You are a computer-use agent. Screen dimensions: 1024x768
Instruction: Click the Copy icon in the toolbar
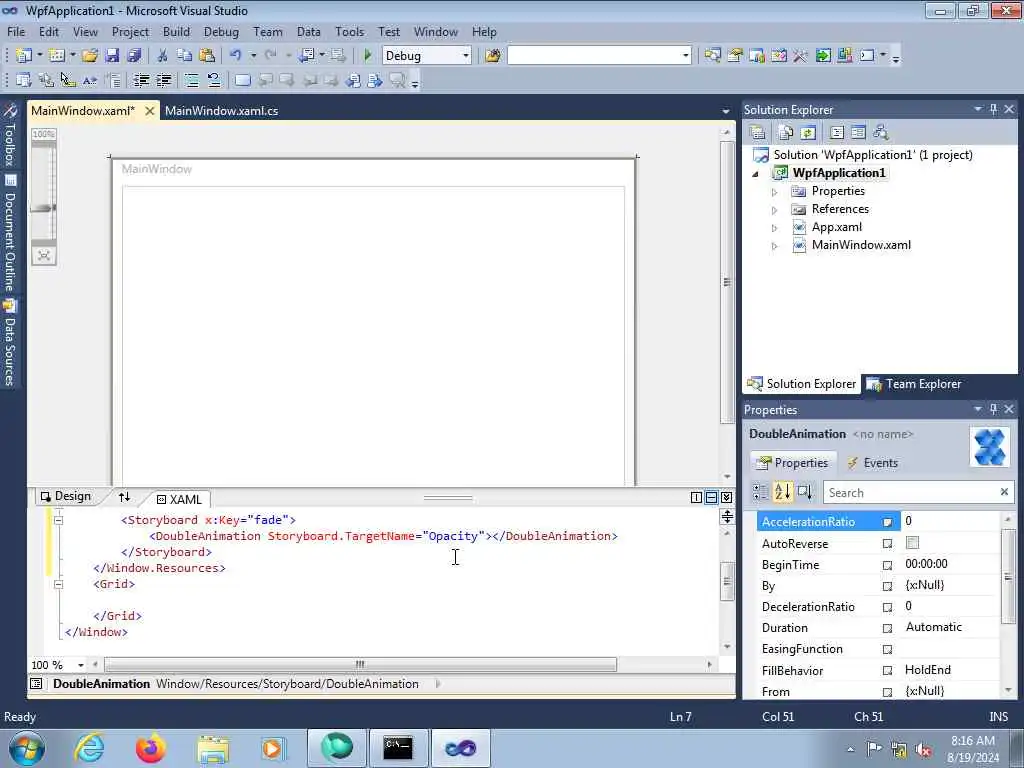point(185,56)
